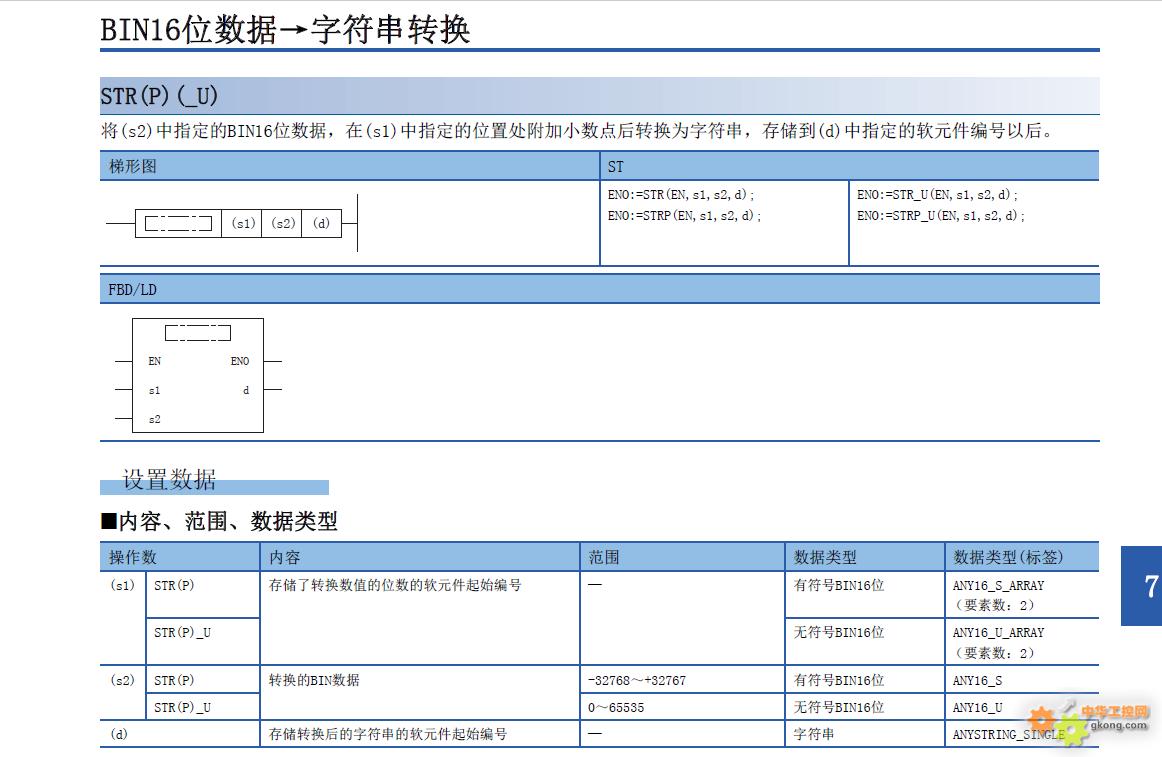The image size is (1162, 757).
Task: Select "STR(P)" in the (s2) table row
Action: tap(174, 681)
